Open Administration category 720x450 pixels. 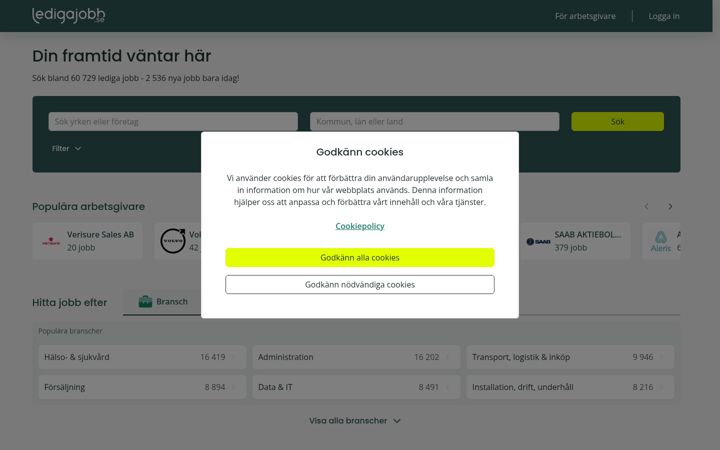(x=356, y=357)
